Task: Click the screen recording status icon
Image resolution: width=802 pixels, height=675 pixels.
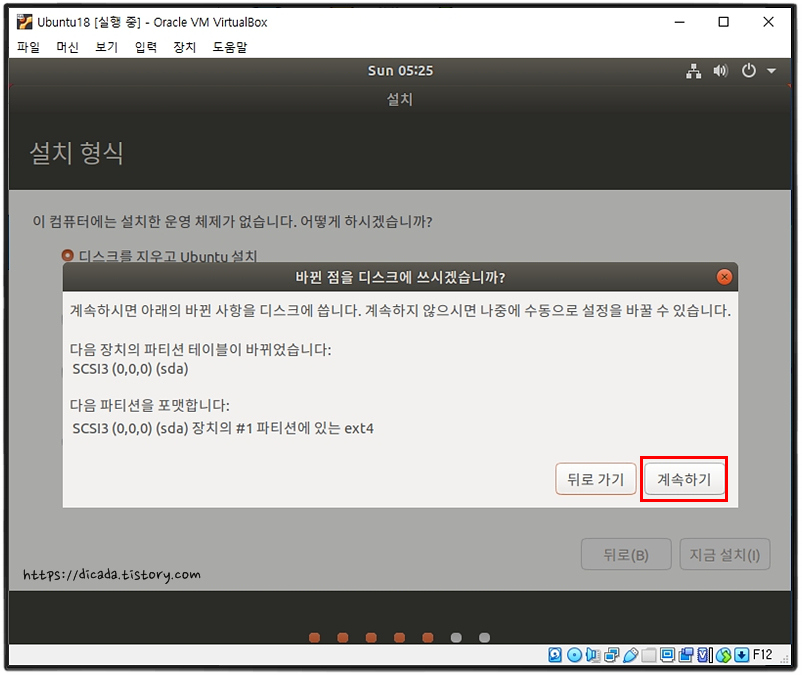Action: [686, 655]
